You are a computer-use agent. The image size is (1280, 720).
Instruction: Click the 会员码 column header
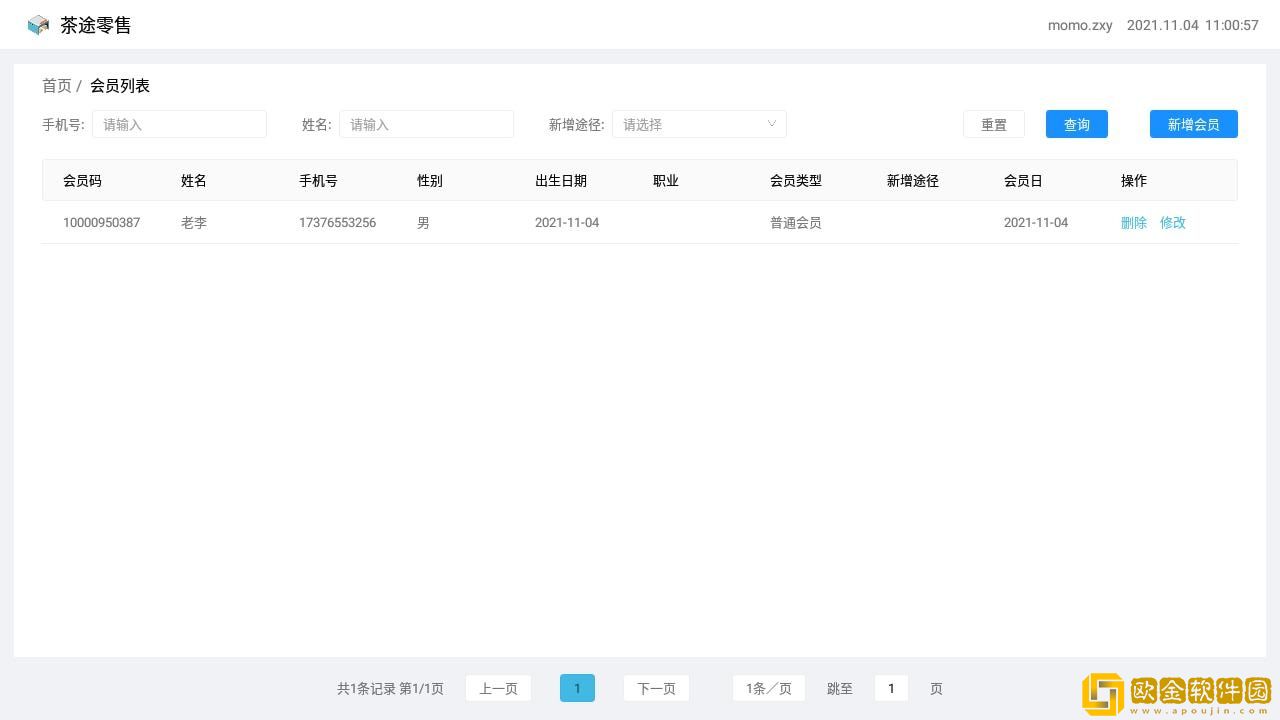click(82, 181)
